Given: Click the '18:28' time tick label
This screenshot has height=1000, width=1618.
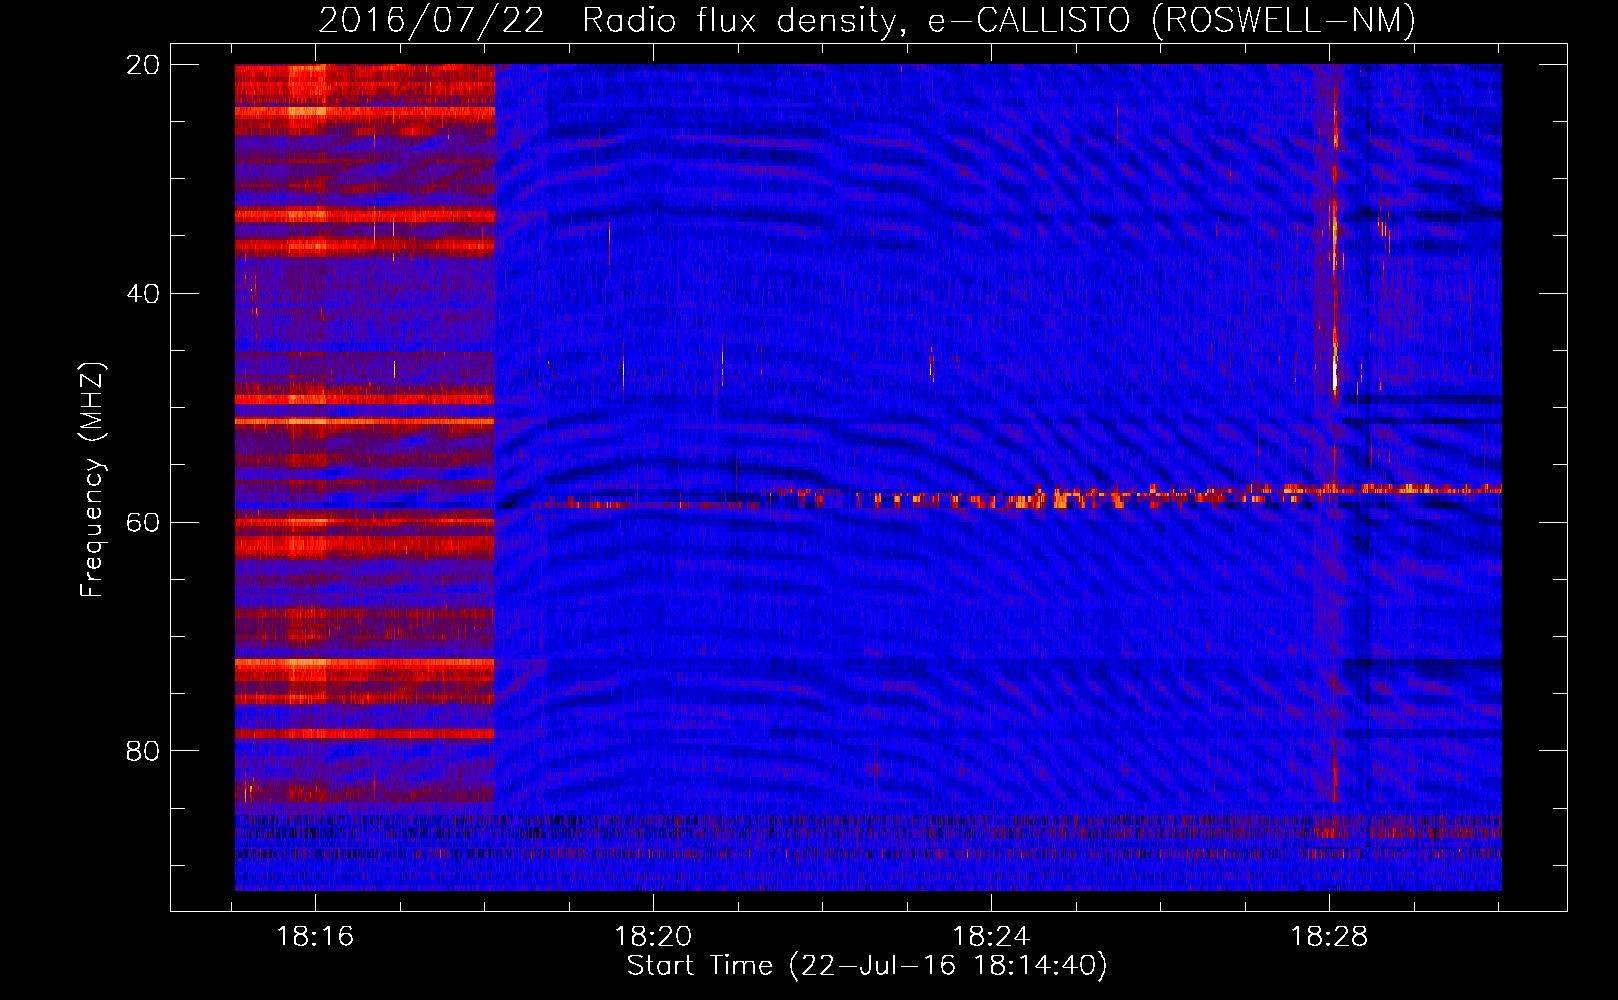Looking at the screenshot, I should (1329, 937).
